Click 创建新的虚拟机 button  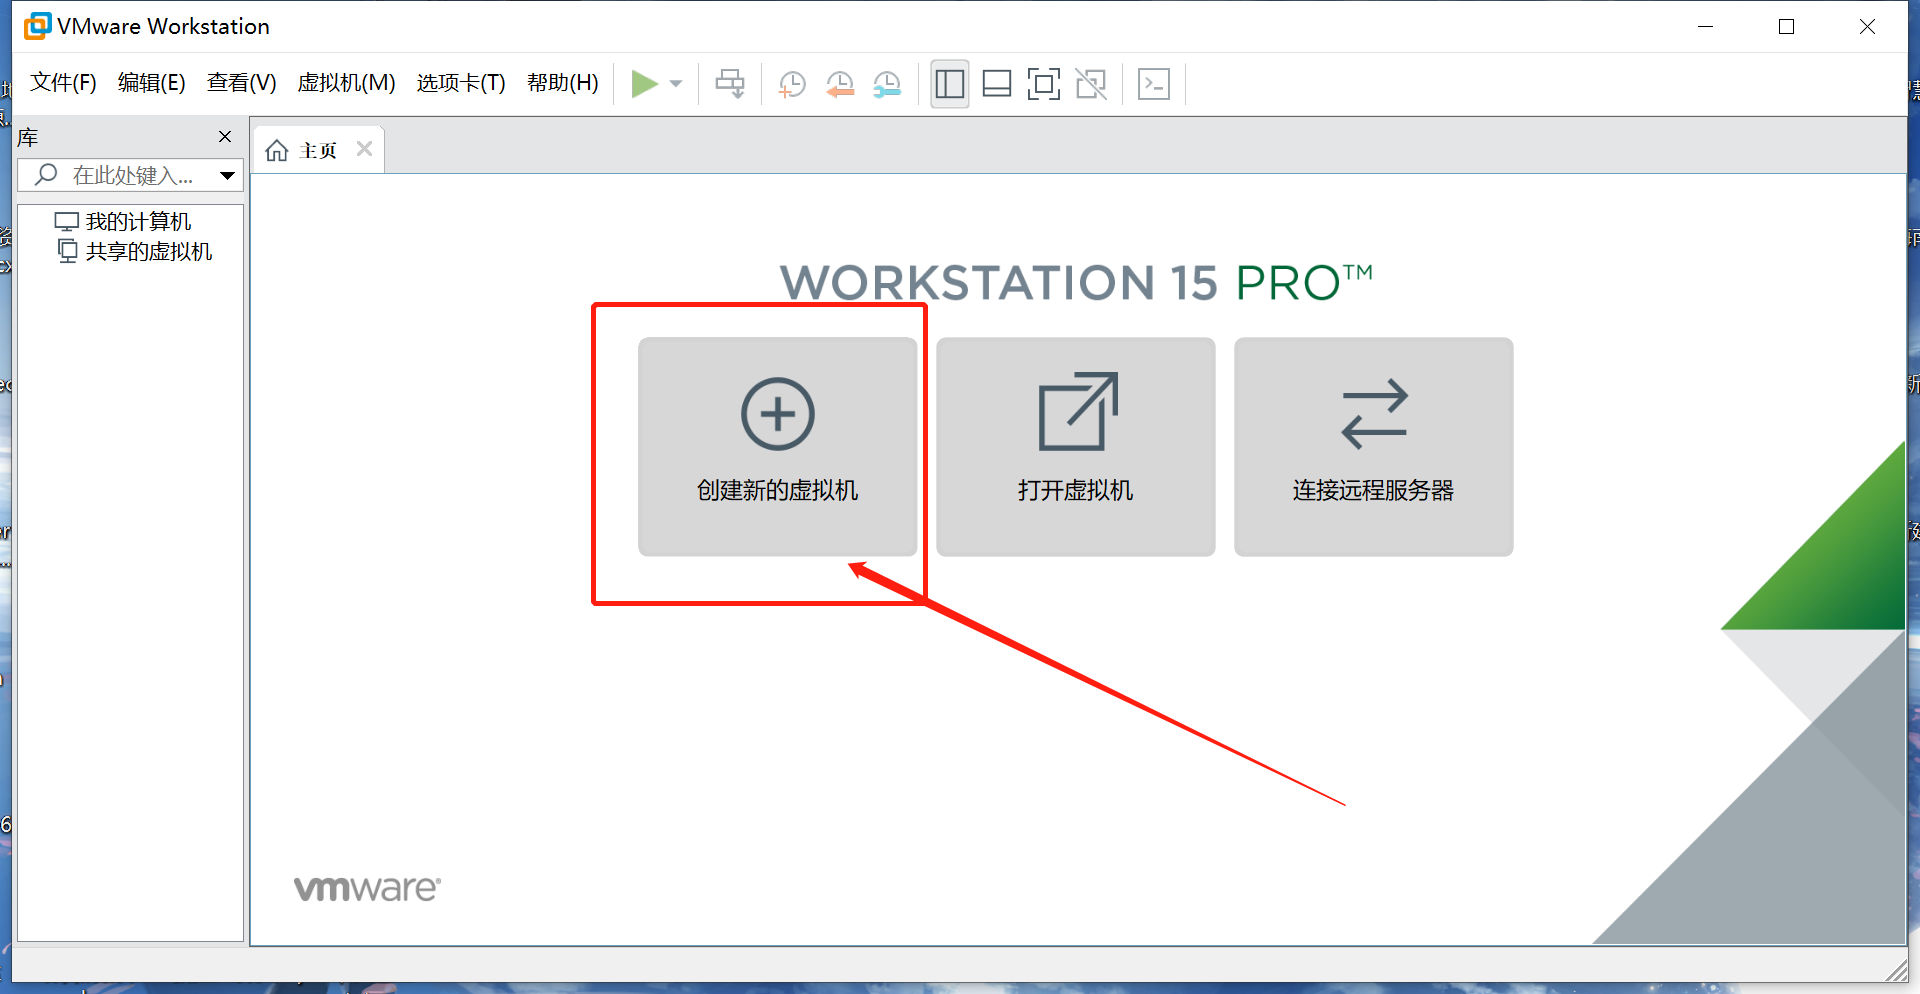778,446
